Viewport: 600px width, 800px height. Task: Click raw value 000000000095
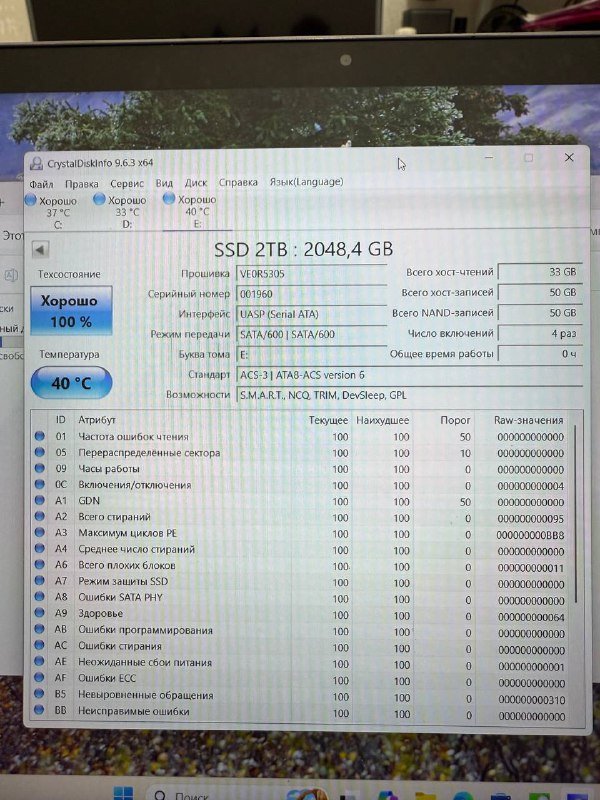[531, 519]
